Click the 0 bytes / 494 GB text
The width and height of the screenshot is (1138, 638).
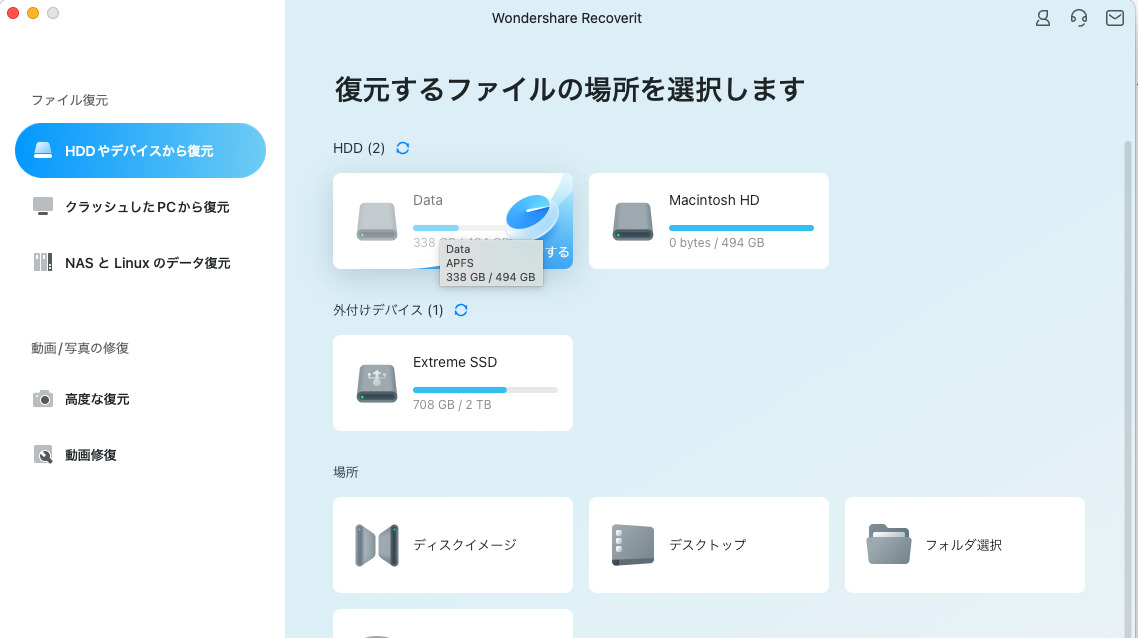pyautogui.click(x=716, y=243)
